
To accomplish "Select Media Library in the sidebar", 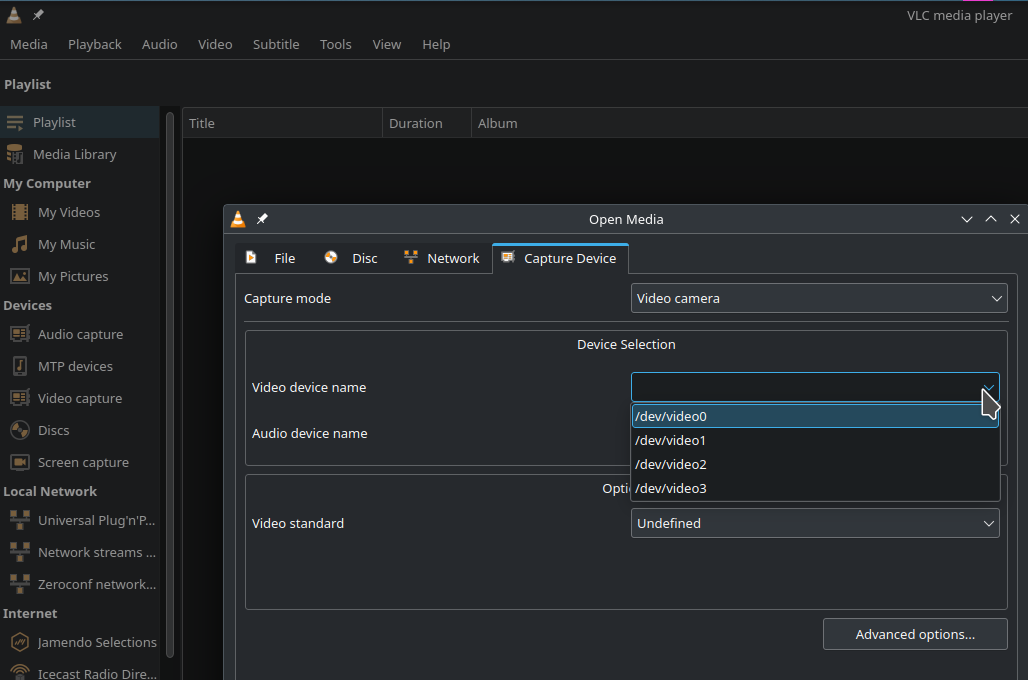I will (79, 154).
